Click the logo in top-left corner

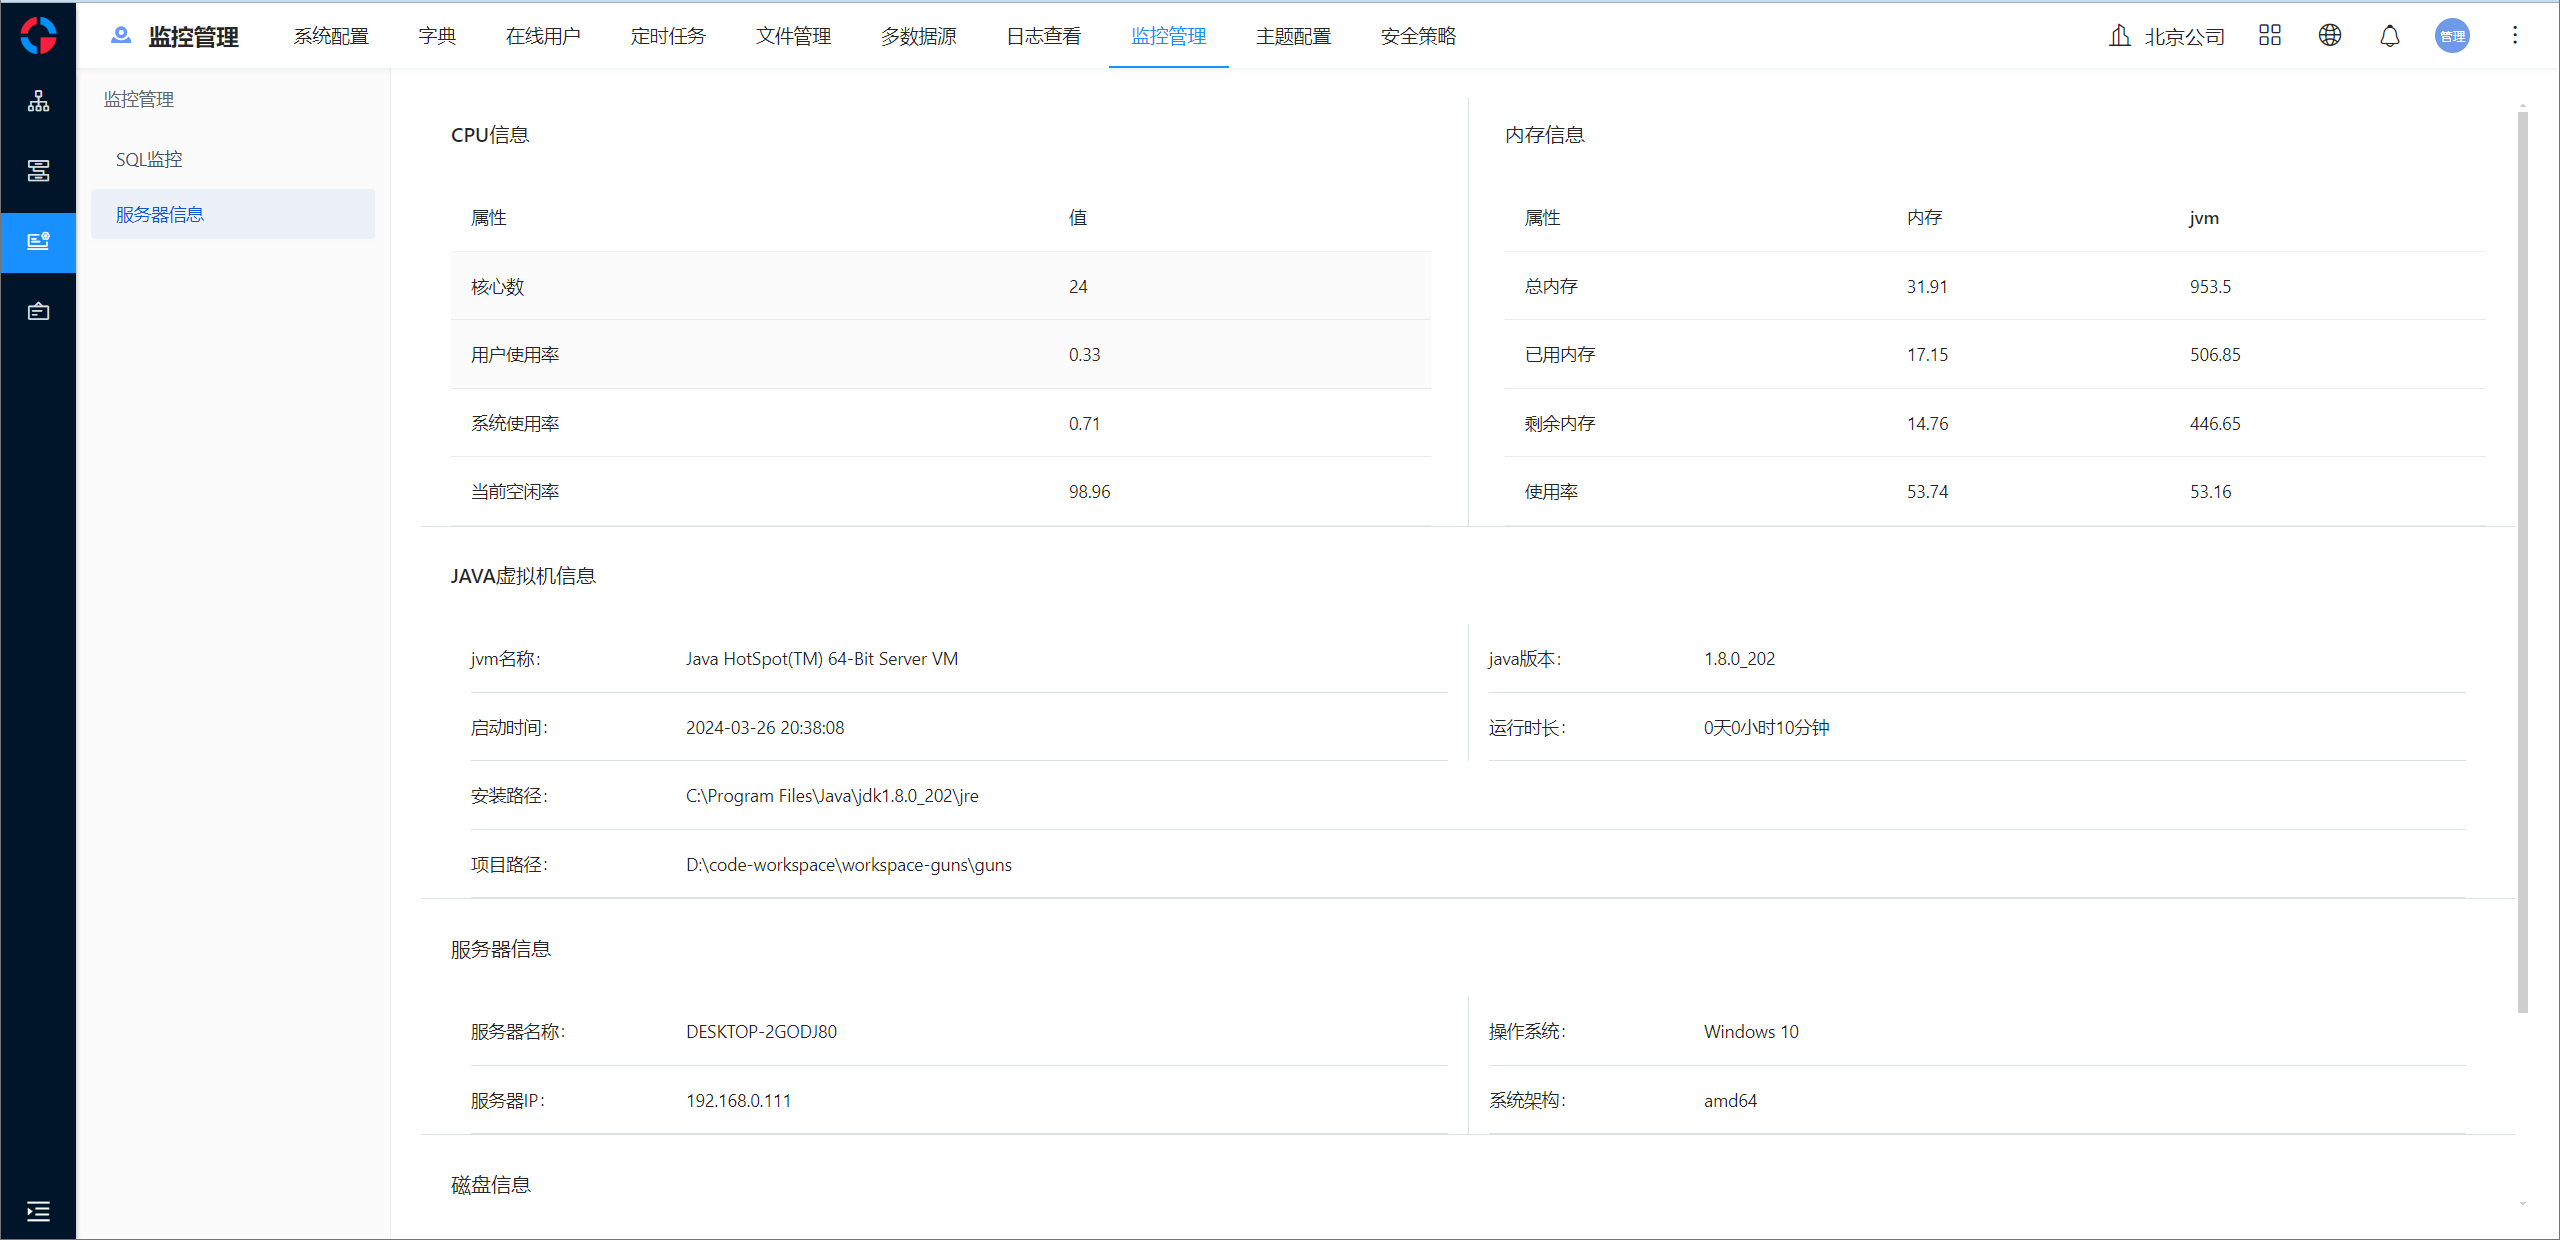click(x=38, y=36)
